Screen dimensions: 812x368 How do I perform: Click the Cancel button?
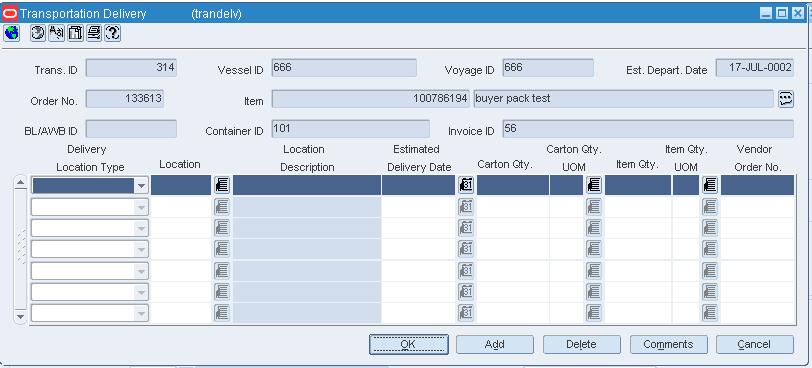[x=755, y=344]
